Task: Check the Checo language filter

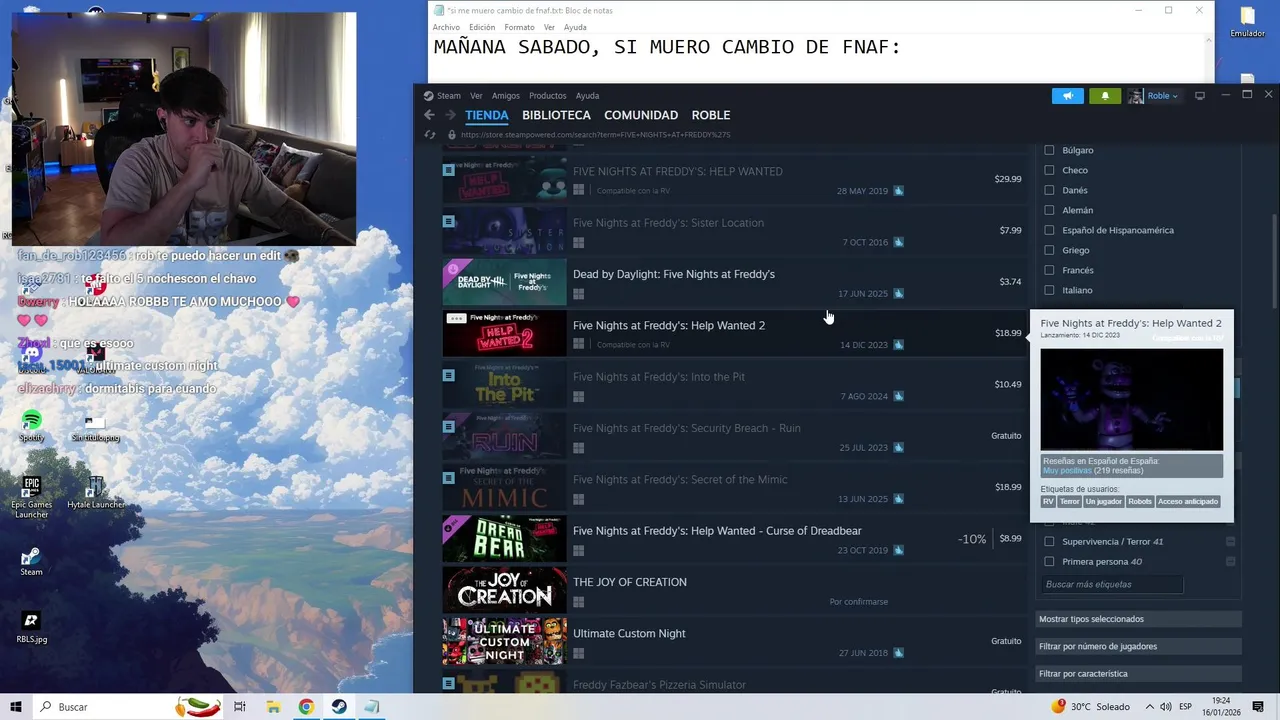Action: point(1049,170)
